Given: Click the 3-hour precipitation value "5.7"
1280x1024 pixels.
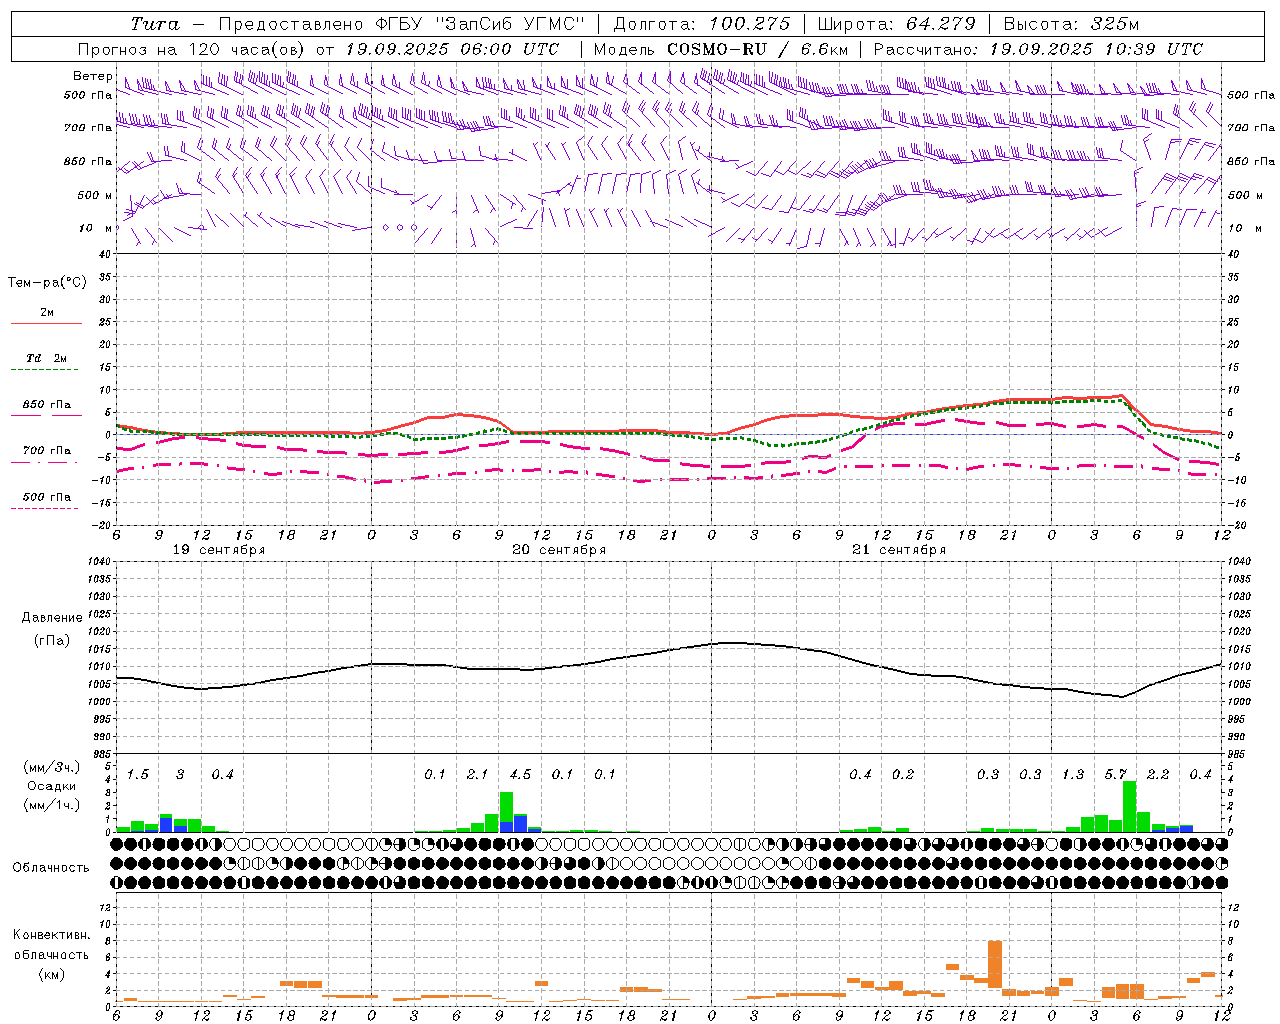Looking at the screenshot, I should coord(1116,775).
